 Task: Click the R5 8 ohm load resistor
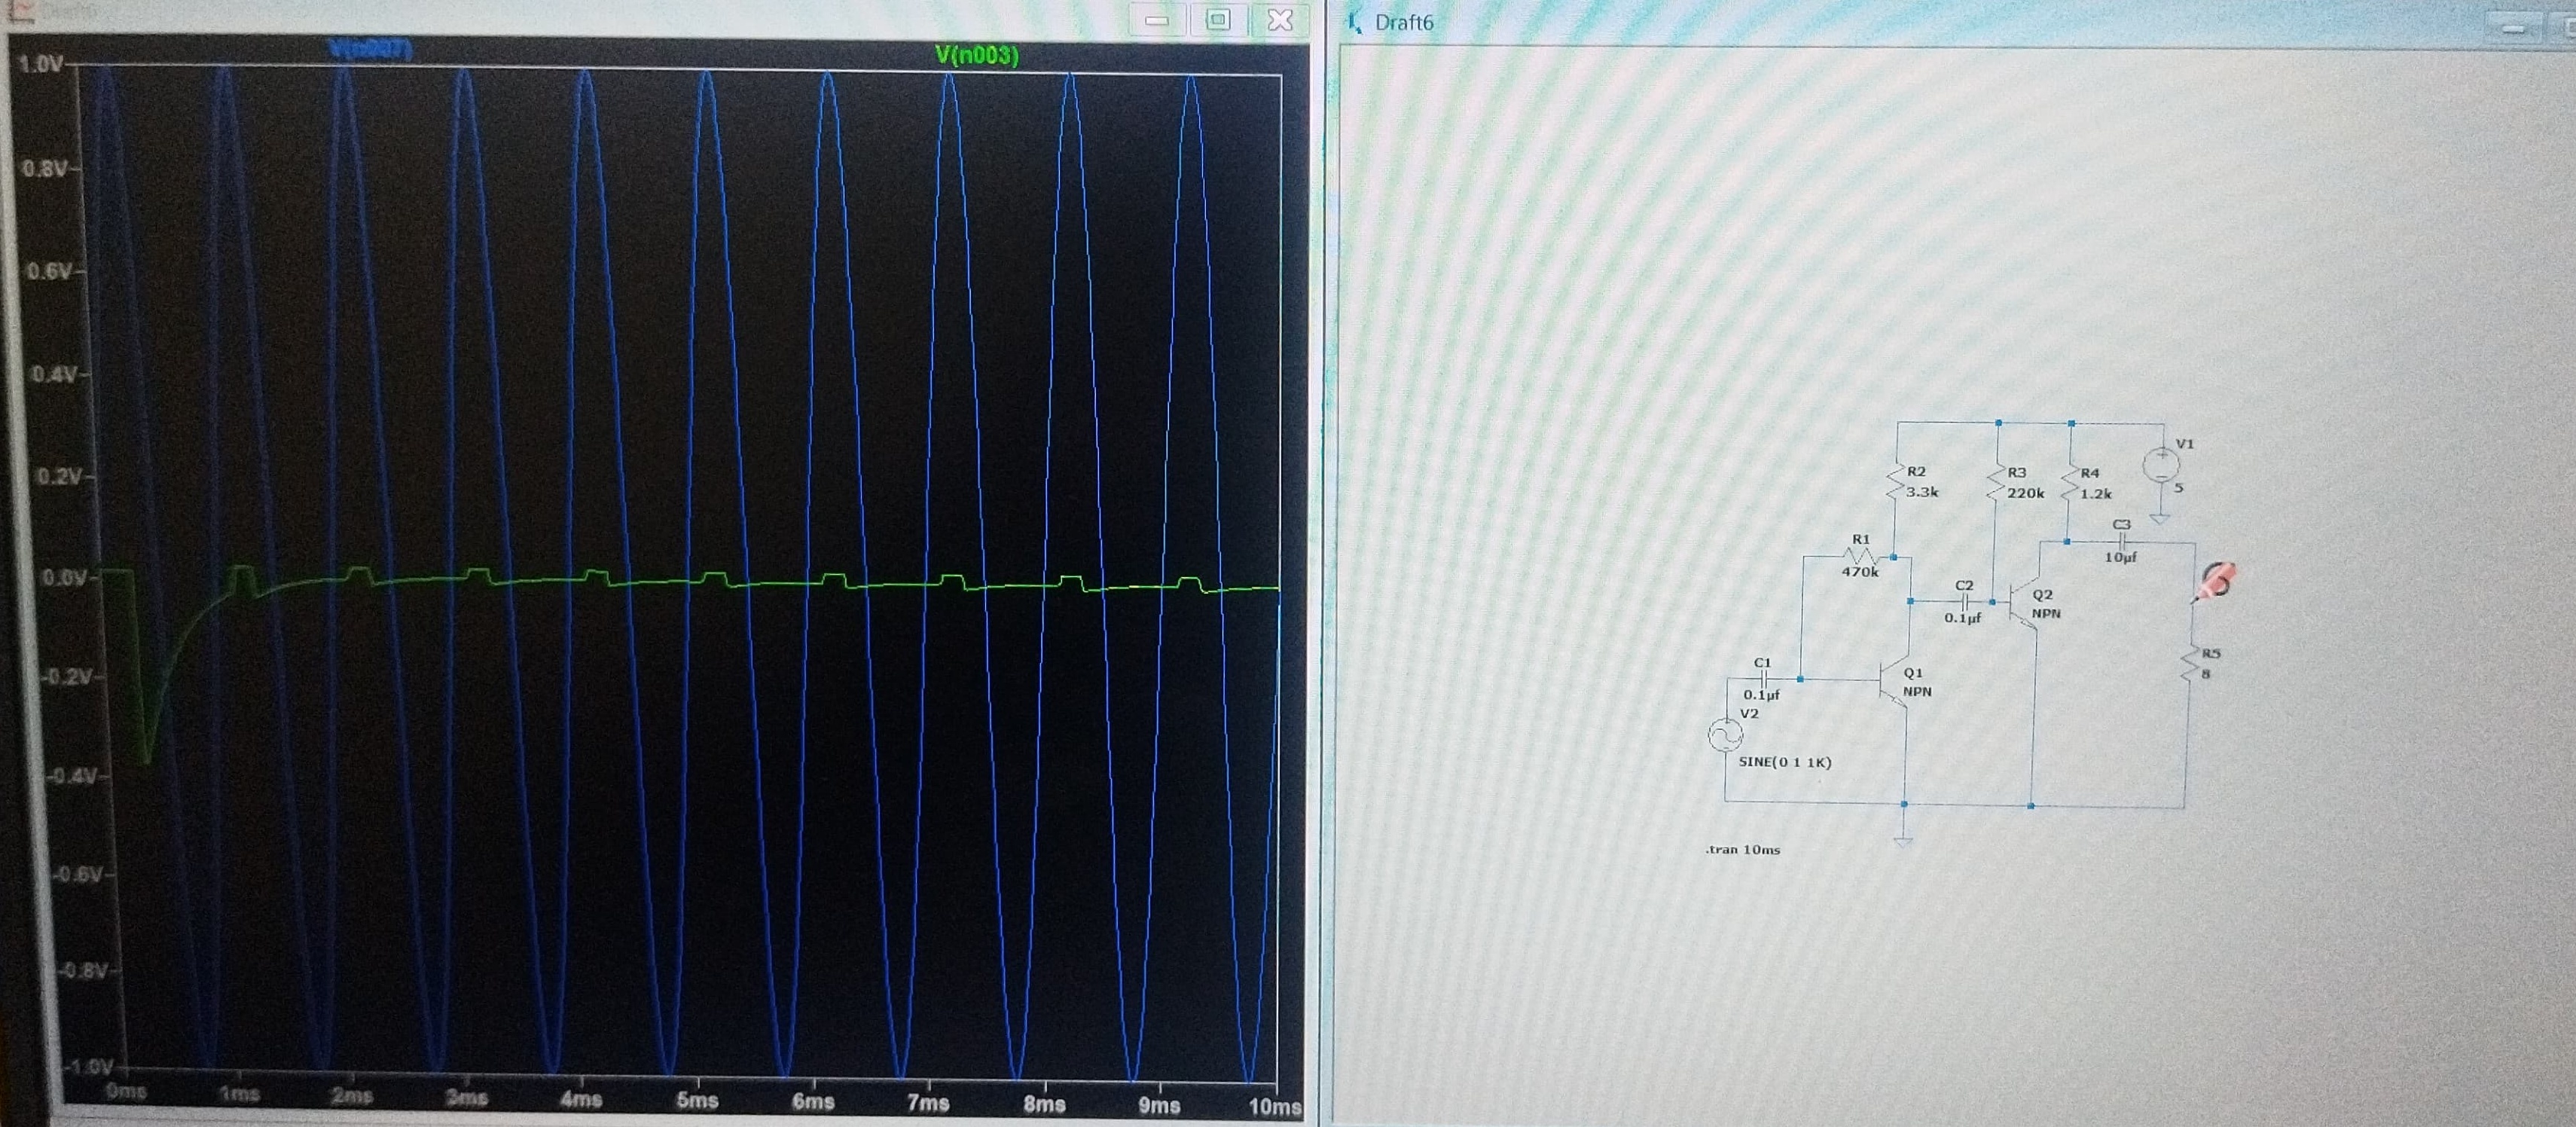coord(2191,664)
